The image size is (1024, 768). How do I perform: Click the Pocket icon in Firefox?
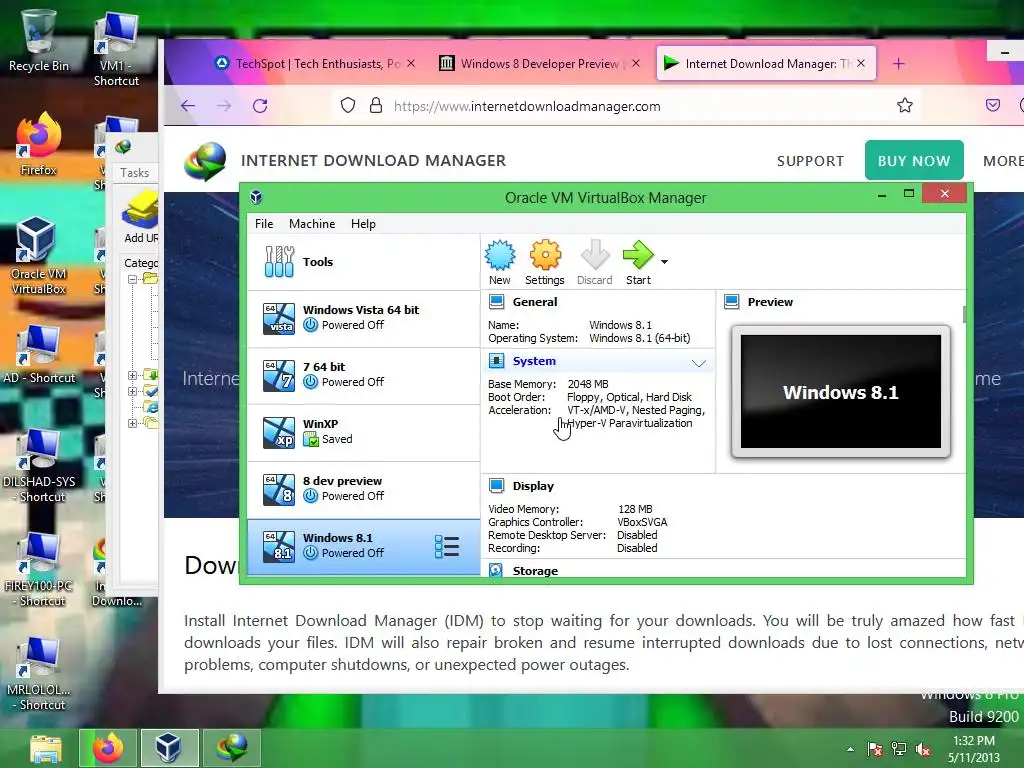pyautogui.click(x=993, y=105)
